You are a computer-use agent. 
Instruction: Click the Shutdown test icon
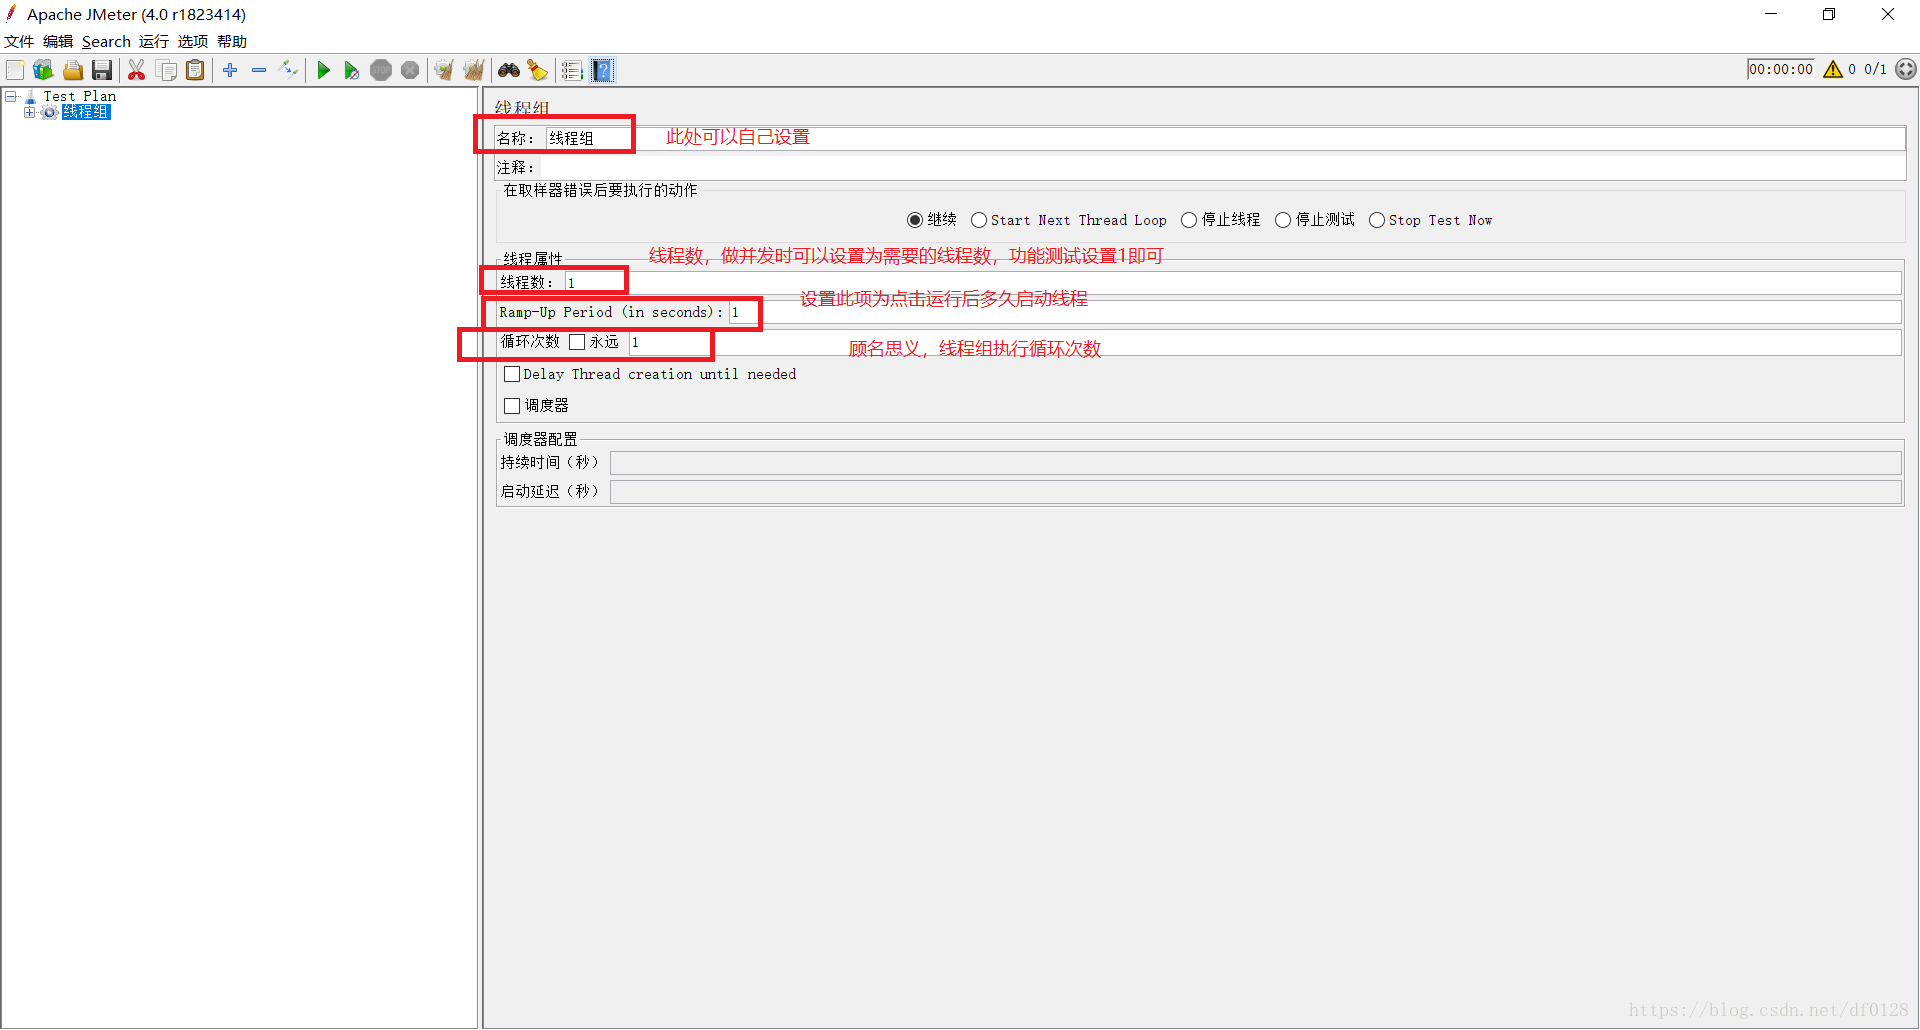[x=410, y=70]
